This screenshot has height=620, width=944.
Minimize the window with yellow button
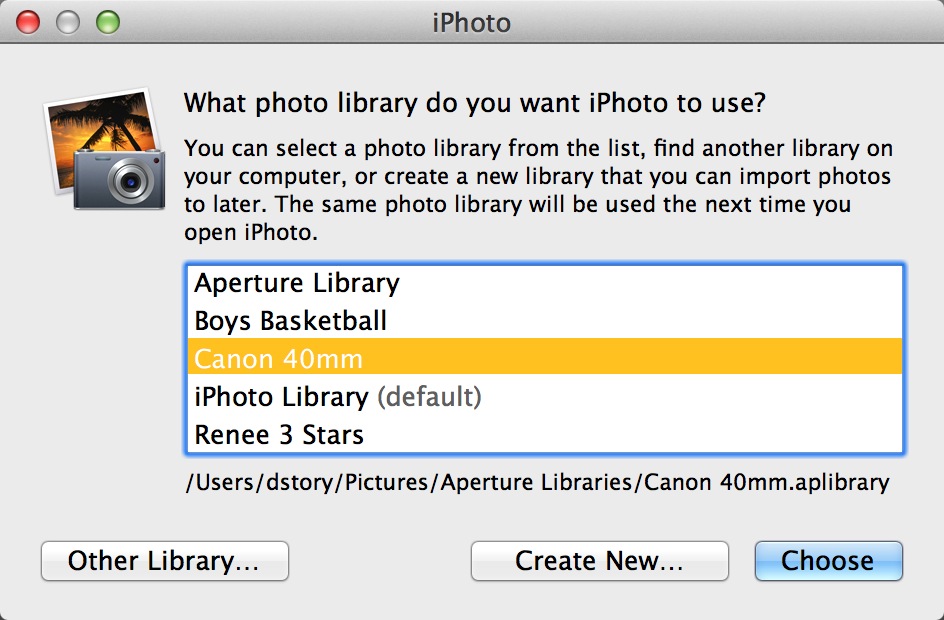point(67,20)
